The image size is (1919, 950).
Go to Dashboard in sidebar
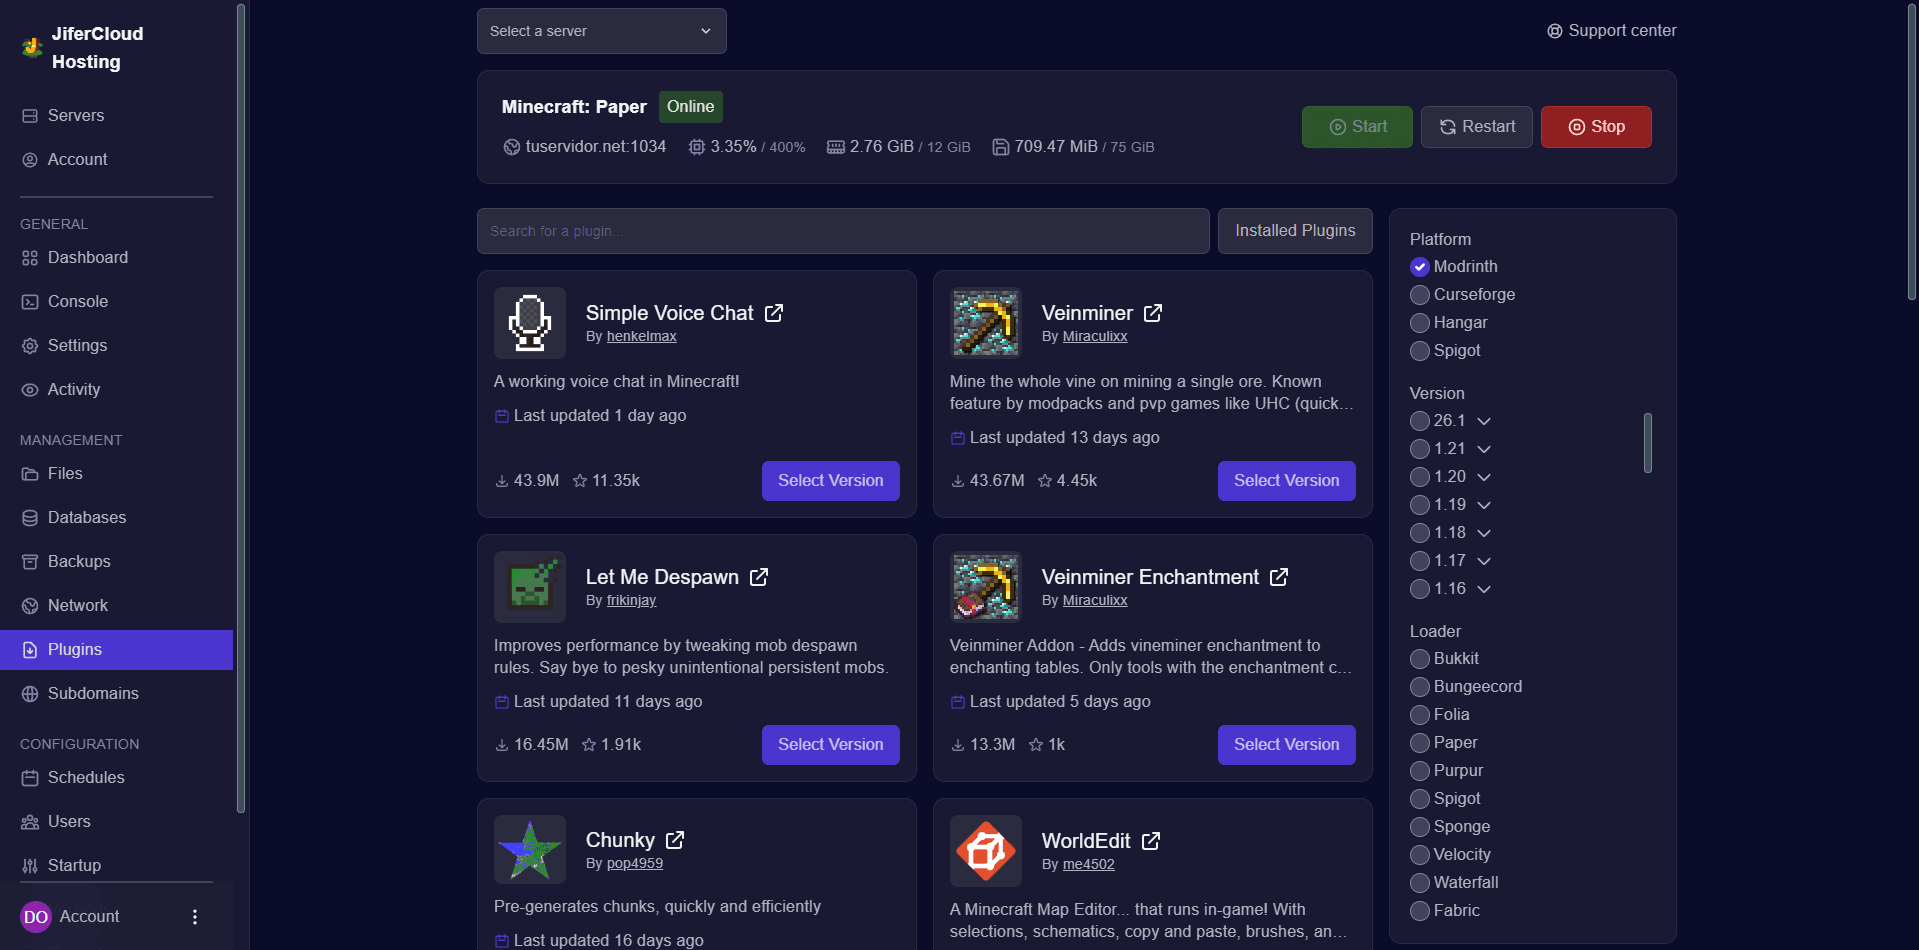pyautogui.click(x=116, y=258)
